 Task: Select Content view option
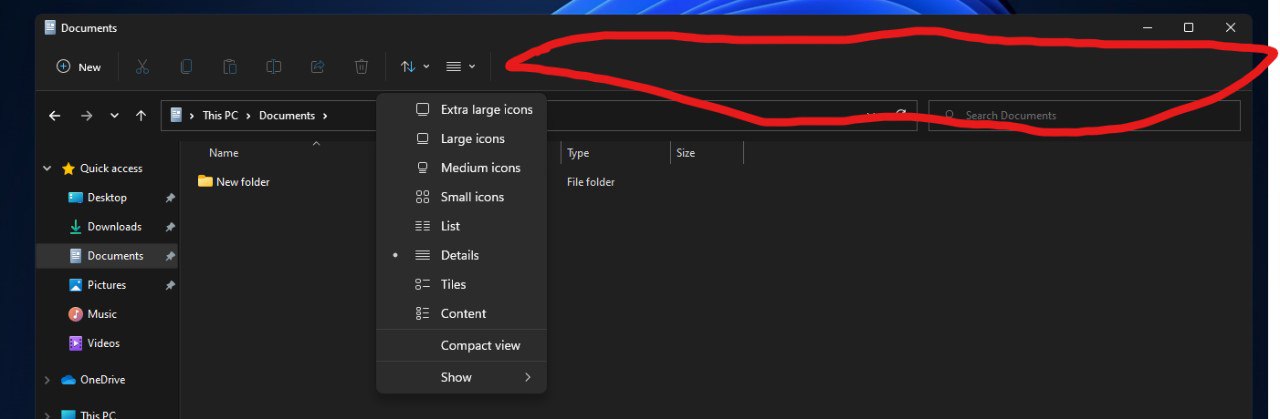tap(462, 313)
